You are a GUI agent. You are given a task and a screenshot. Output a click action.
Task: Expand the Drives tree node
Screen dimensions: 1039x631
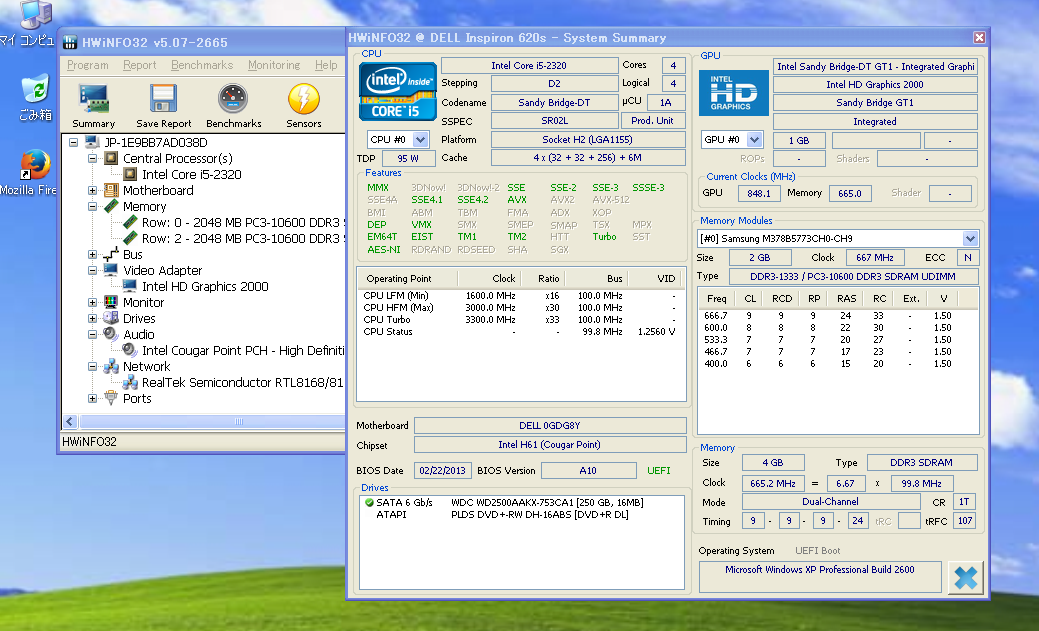93,318
